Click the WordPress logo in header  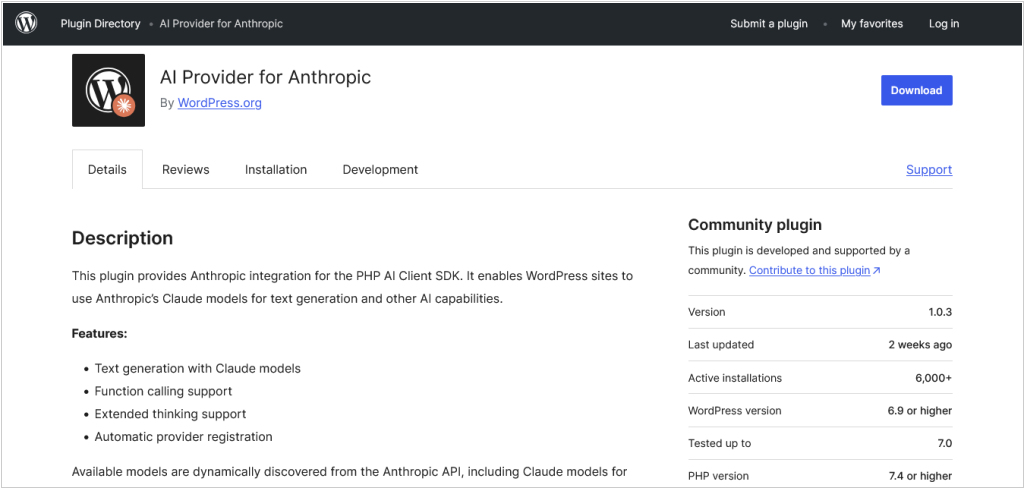26,24
